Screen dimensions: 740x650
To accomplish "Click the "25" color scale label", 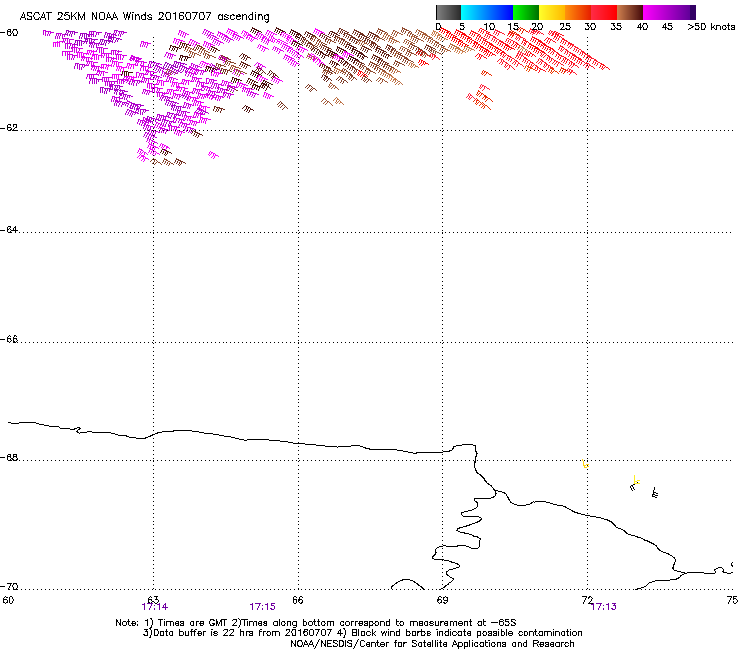I will coord(564,27).
